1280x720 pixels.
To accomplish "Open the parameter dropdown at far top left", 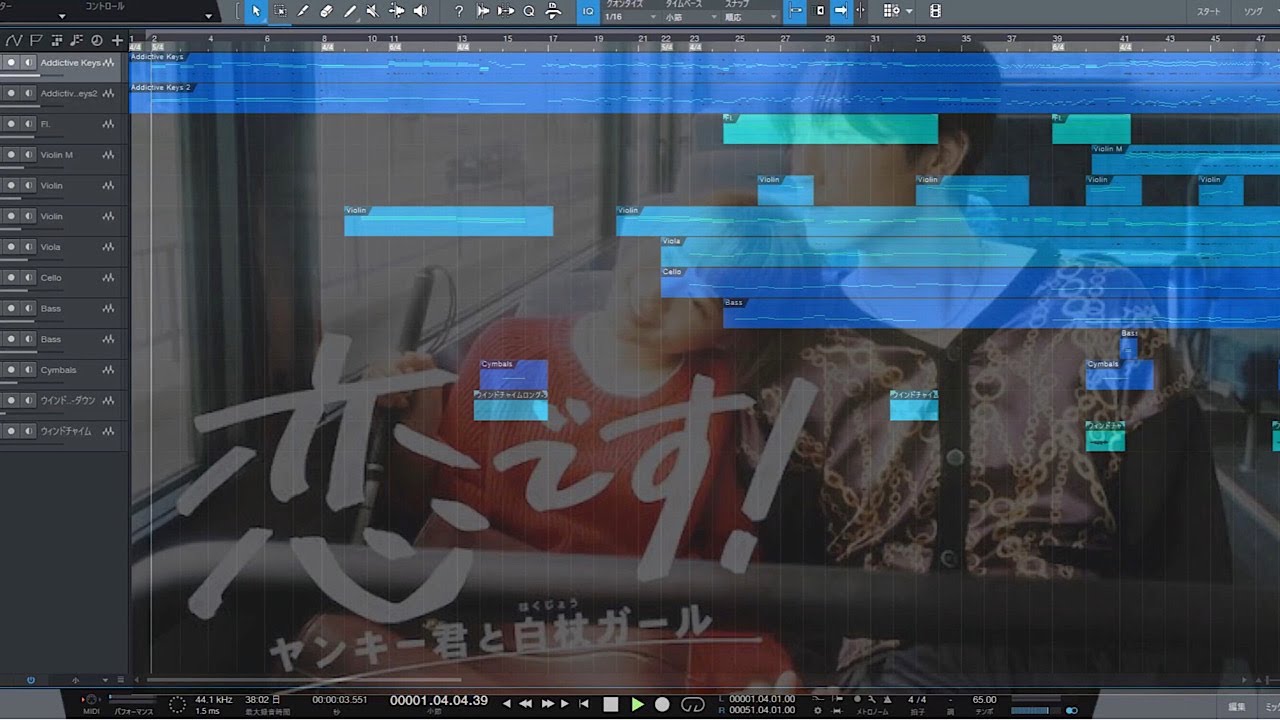I will click(62, 15).
